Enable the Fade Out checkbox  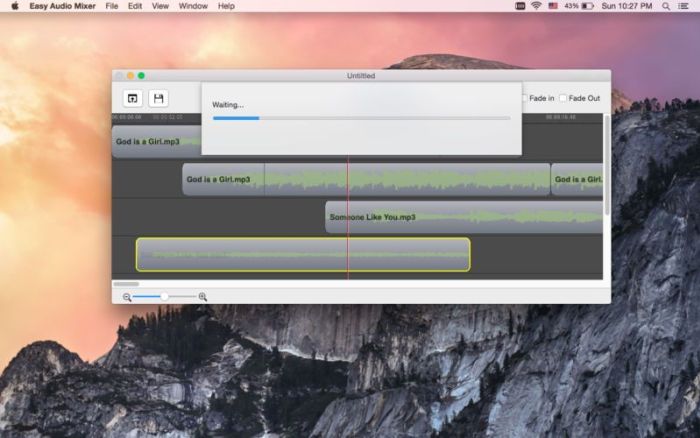pyautogui.click(x=563, y=98)
